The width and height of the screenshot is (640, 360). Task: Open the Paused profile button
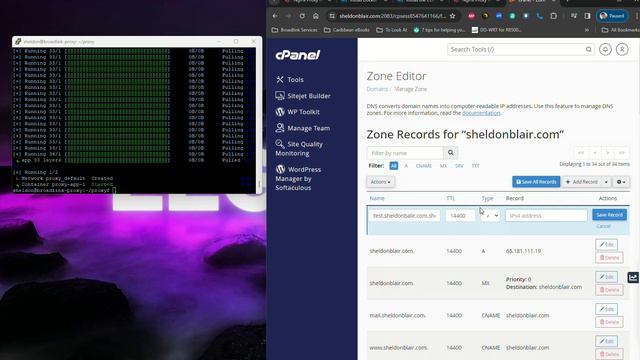(612, 16)
